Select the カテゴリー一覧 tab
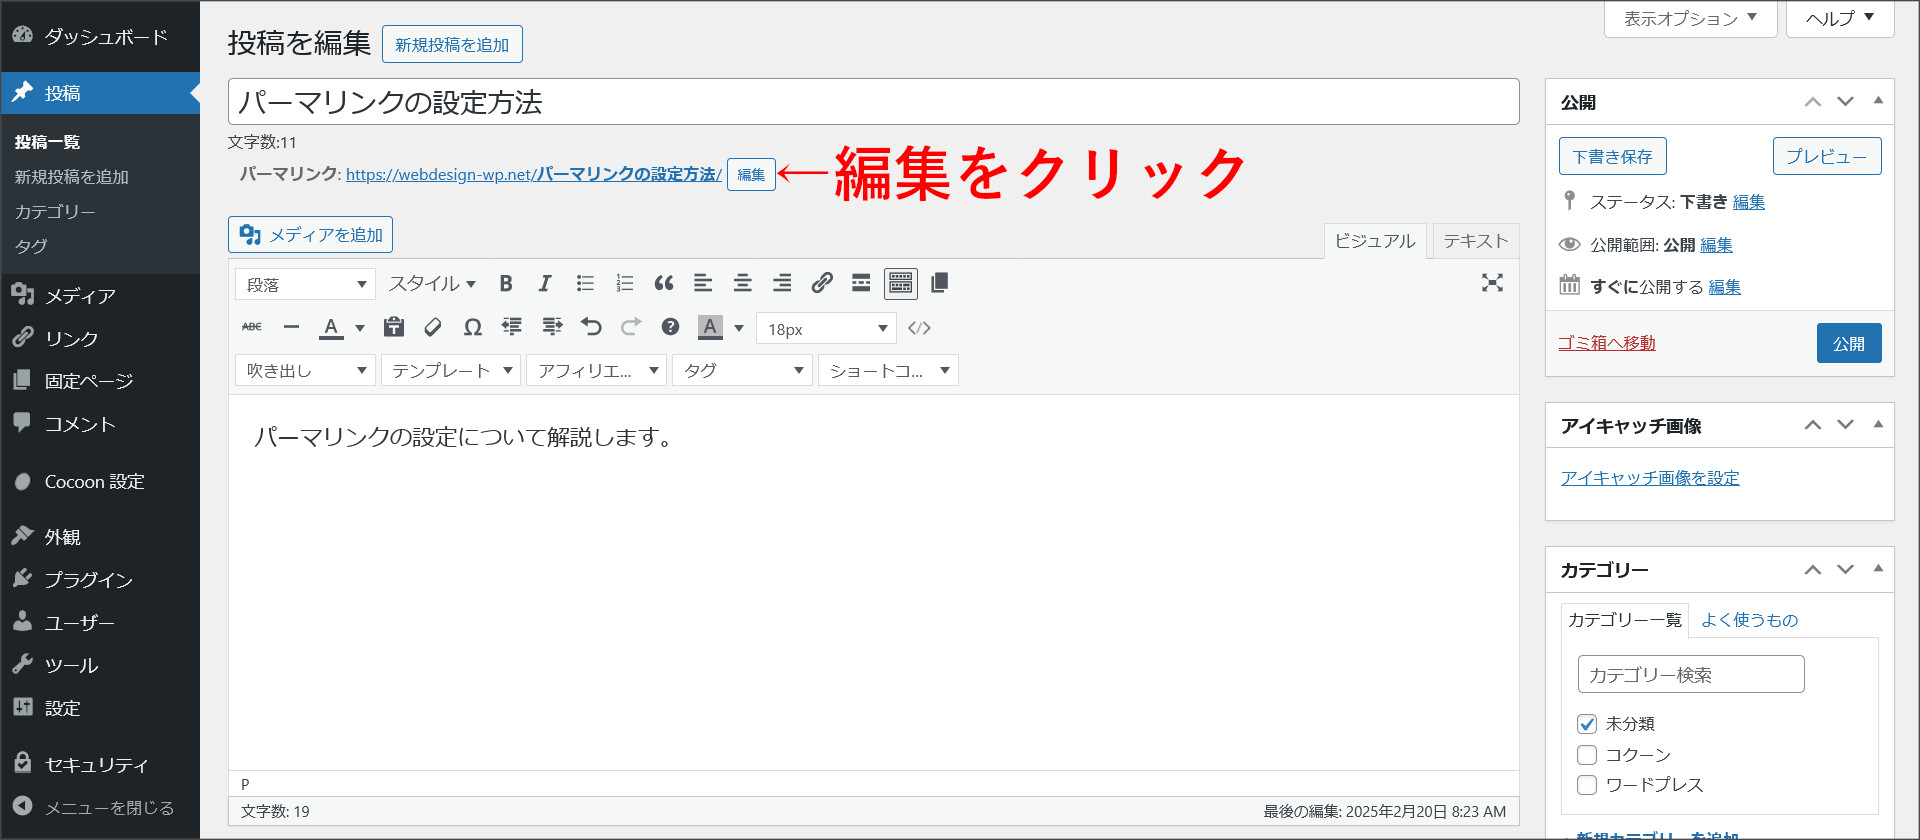 point(1625,620)
